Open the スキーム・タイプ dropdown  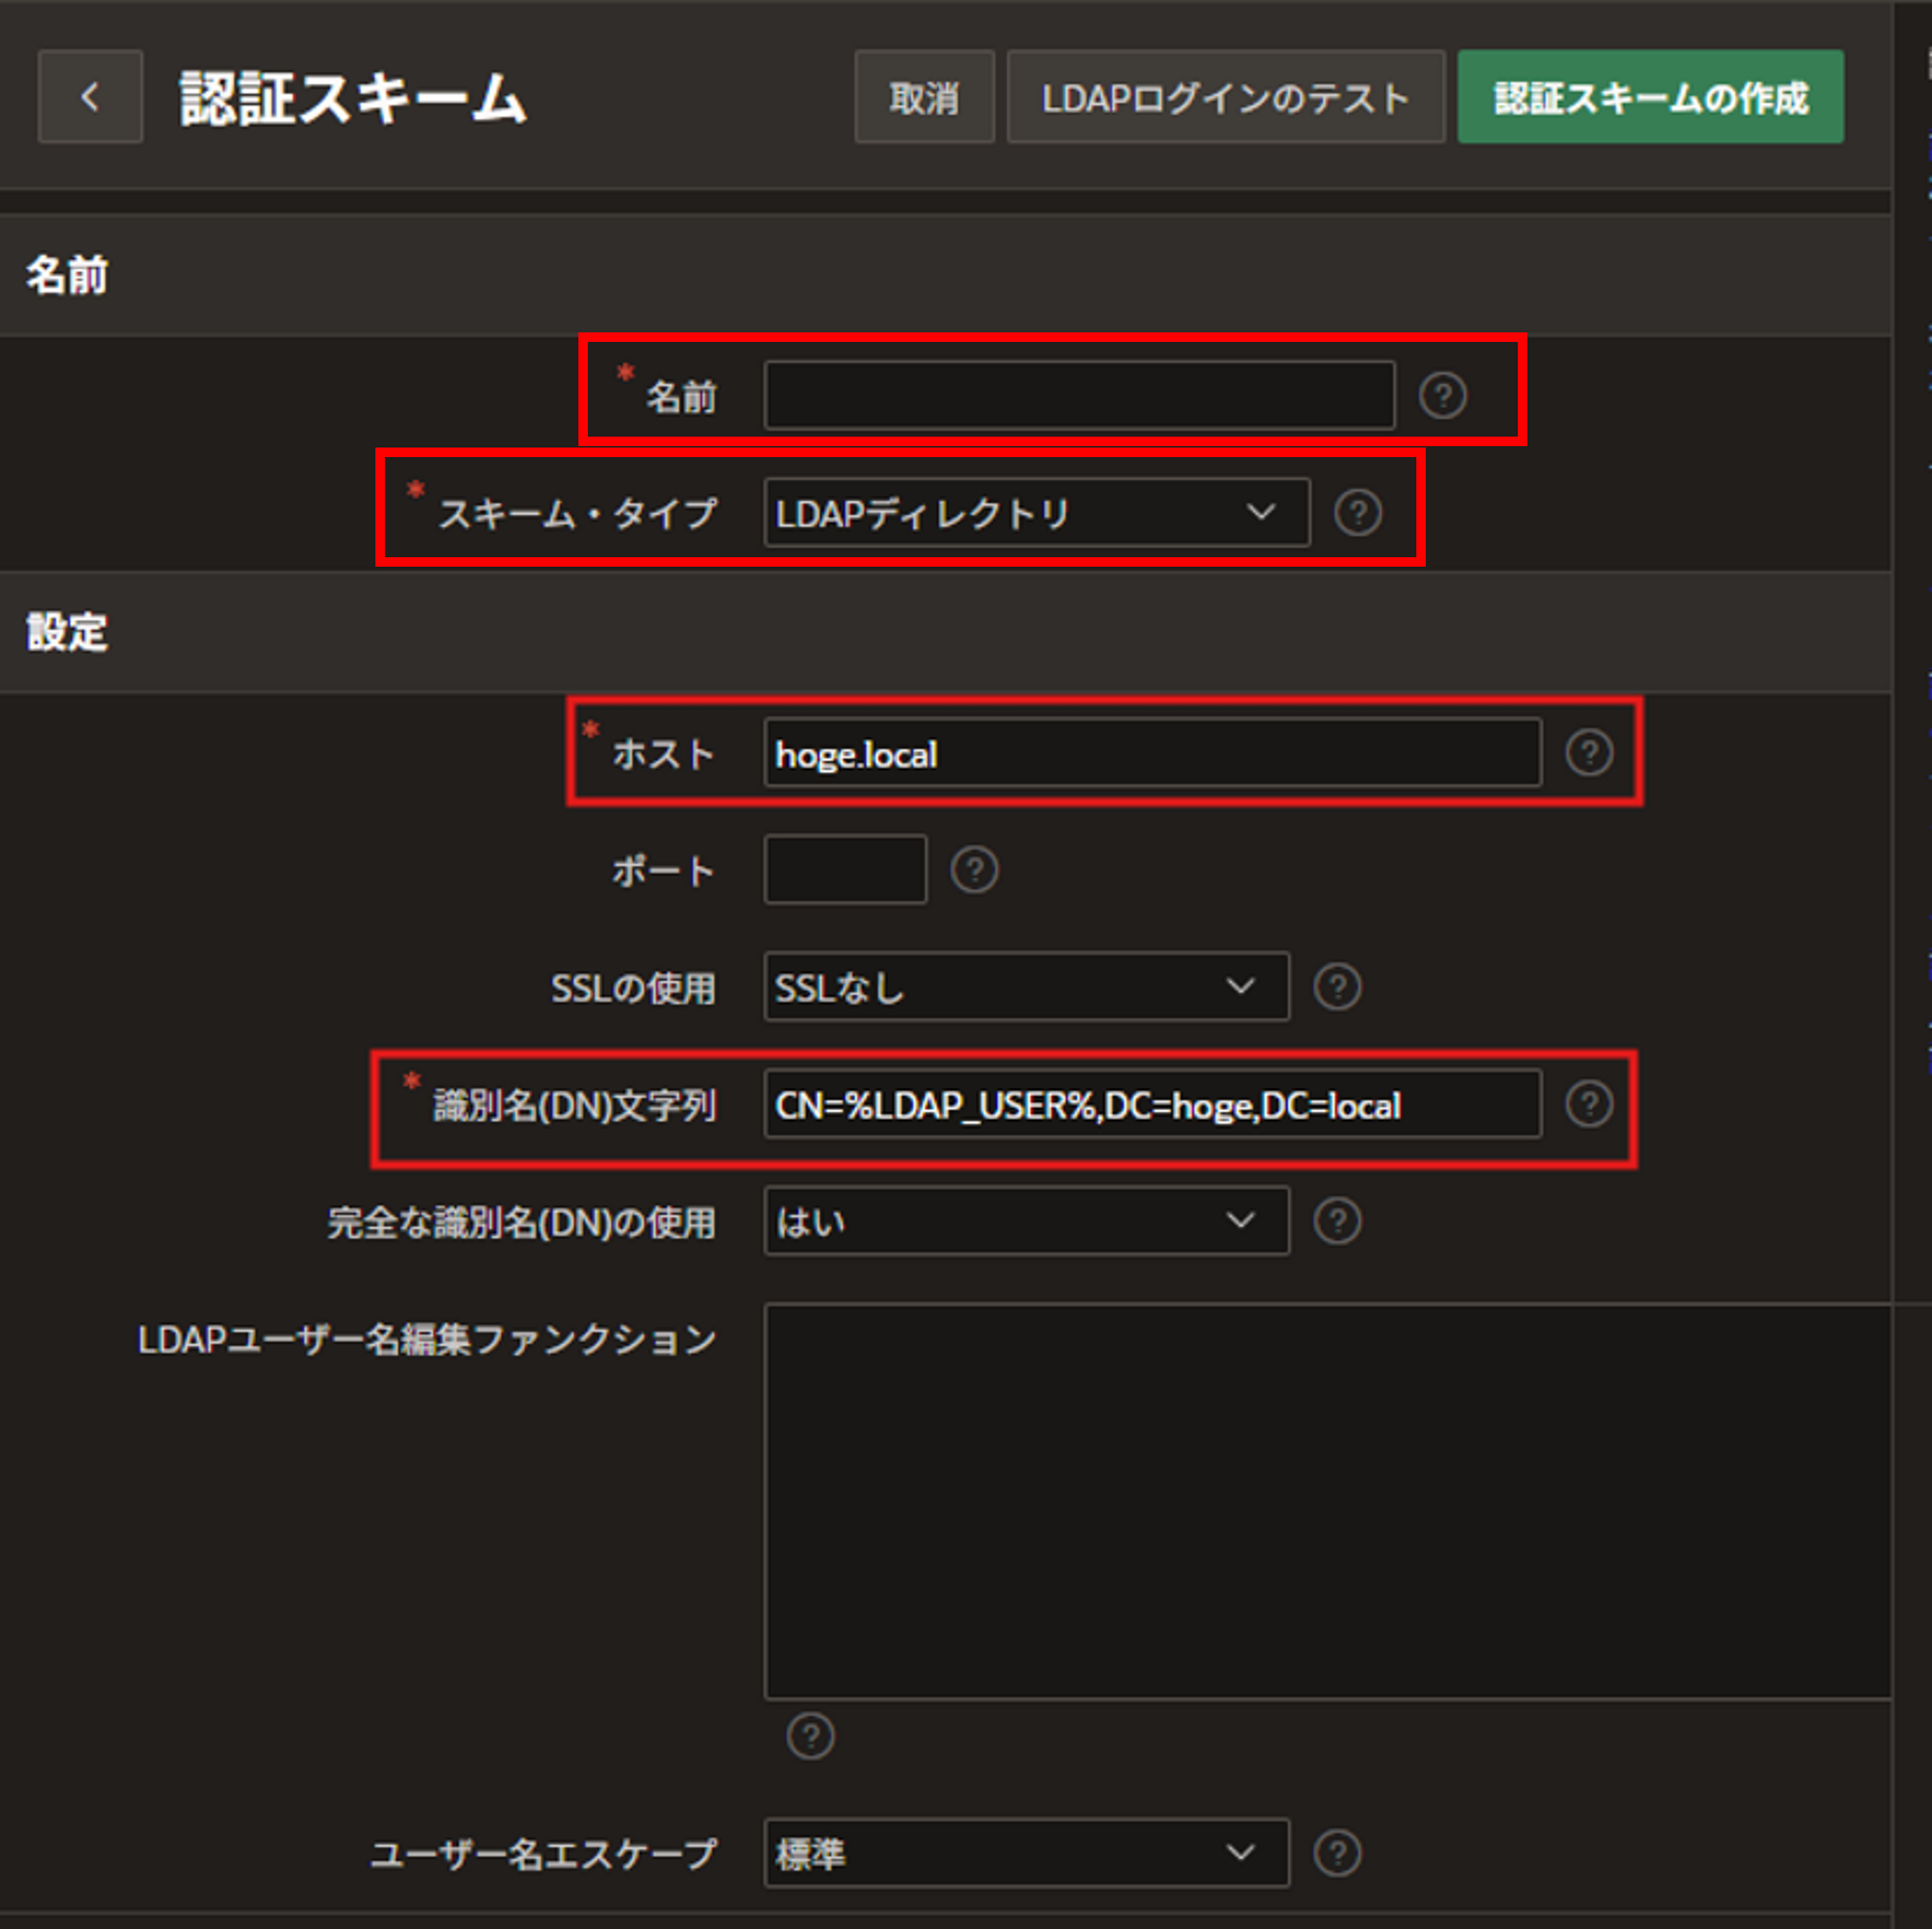[x=1036, y=512]
